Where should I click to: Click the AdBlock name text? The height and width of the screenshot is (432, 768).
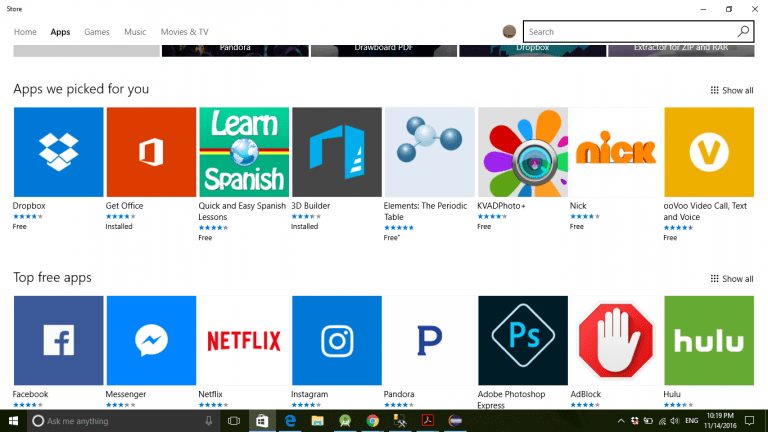click(x=585, y=394)
